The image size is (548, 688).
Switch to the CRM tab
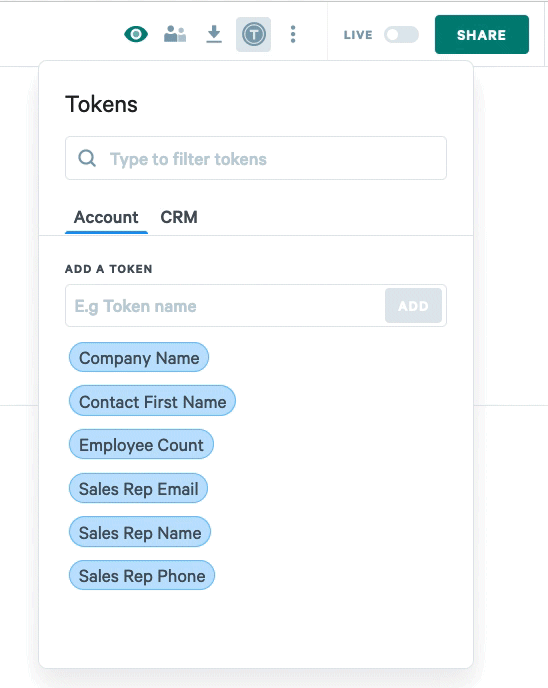pos(179,218)
